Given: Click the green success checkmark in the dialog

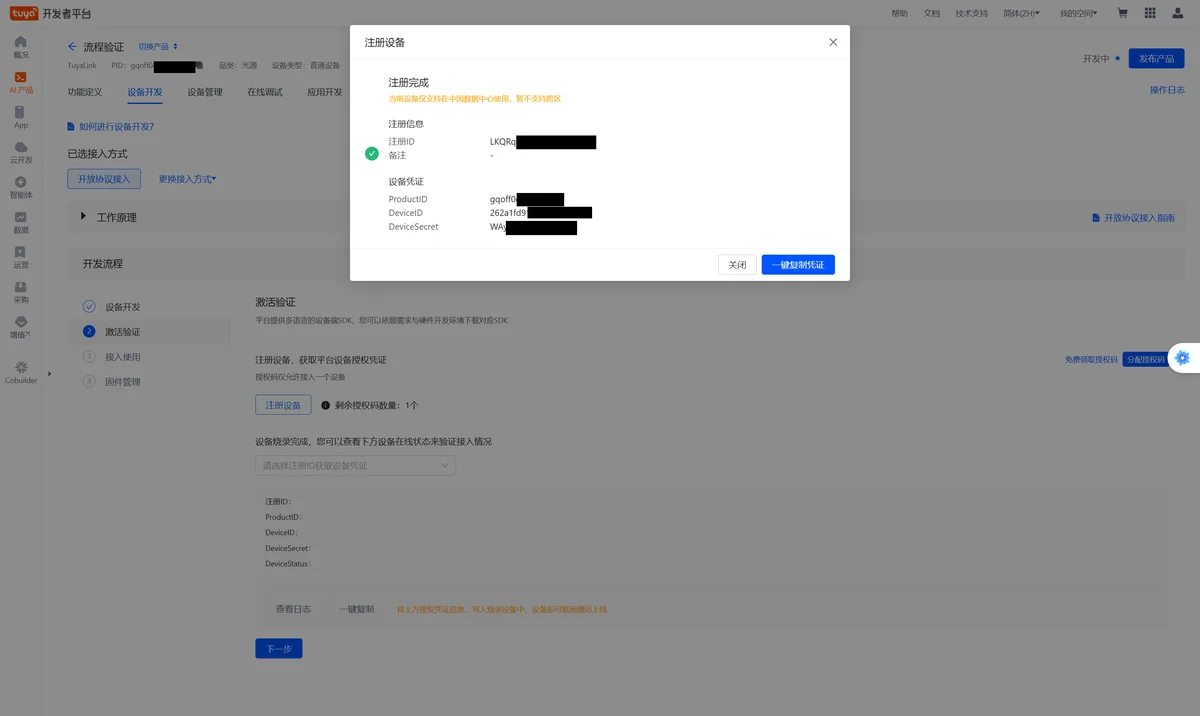Looking at the screenshot, I should 372,154.
